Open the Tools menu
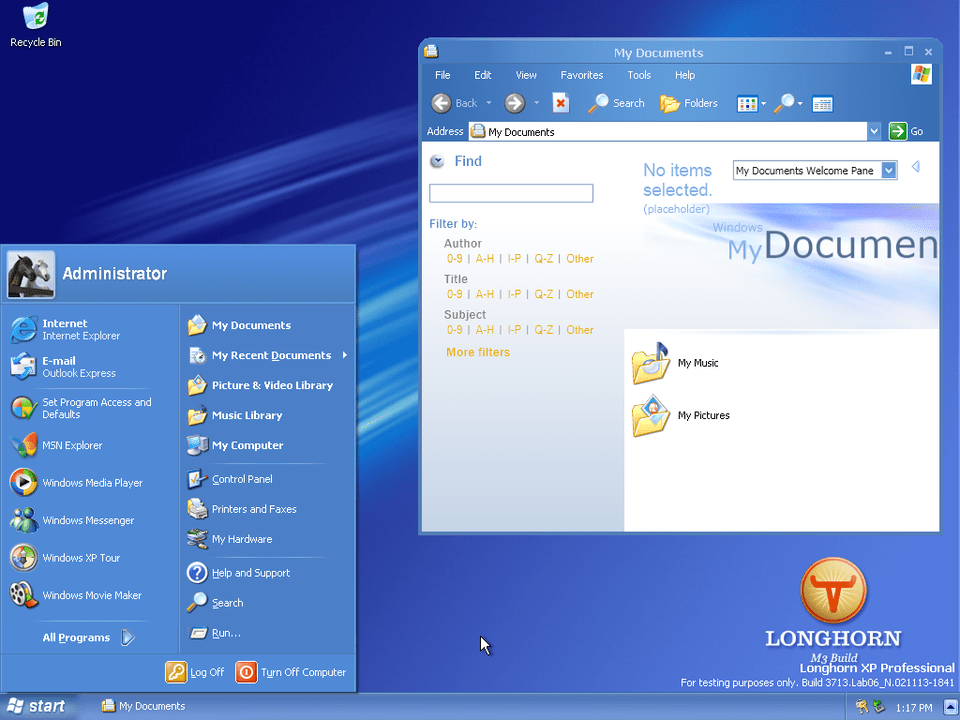The image size is (960, 720). 639,74
